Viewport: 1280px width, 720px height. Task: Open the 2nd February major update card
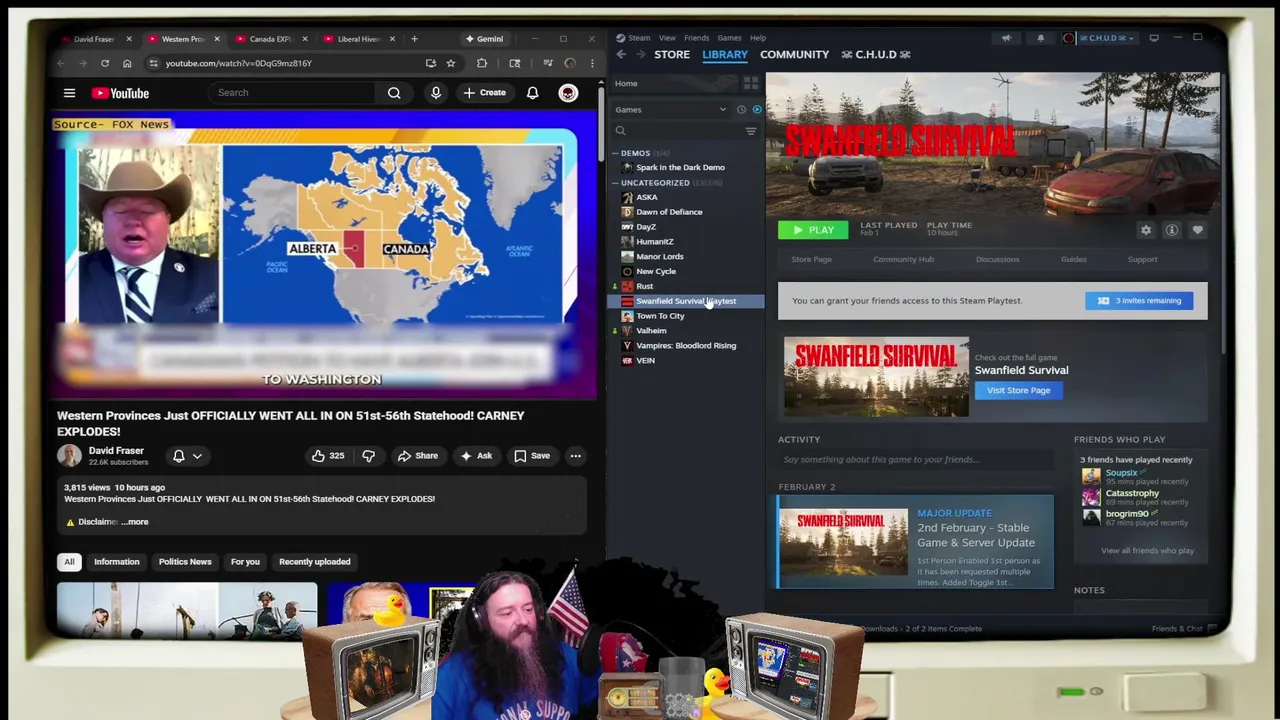(x=915, y=542)
